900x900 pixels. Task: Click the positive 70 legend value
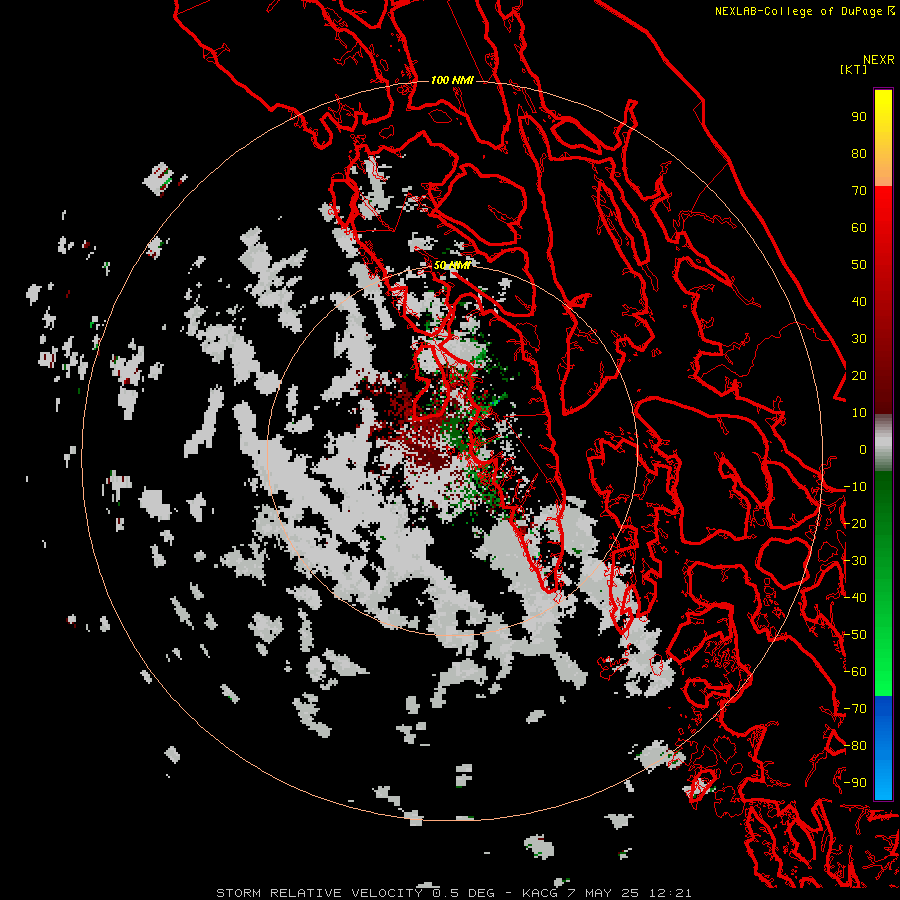pyautogui.click(x=859, y=191)
